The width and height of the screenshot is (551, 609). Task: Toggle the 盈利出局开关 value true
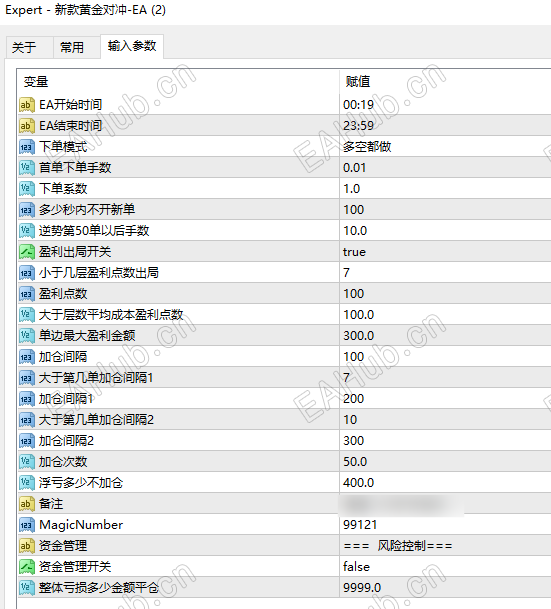click(354, 252)
